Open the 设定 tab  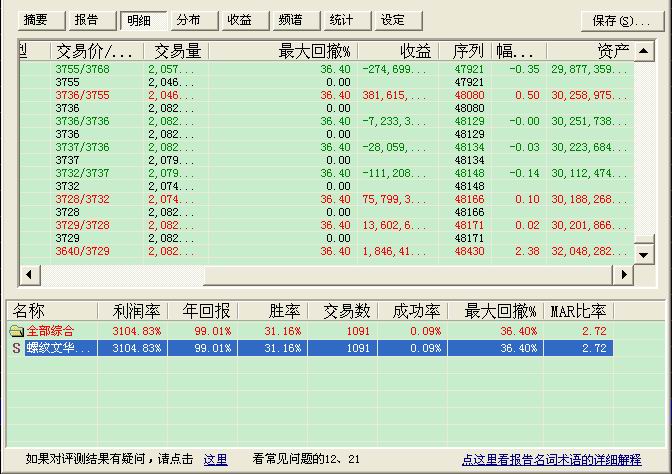(399, 20)
